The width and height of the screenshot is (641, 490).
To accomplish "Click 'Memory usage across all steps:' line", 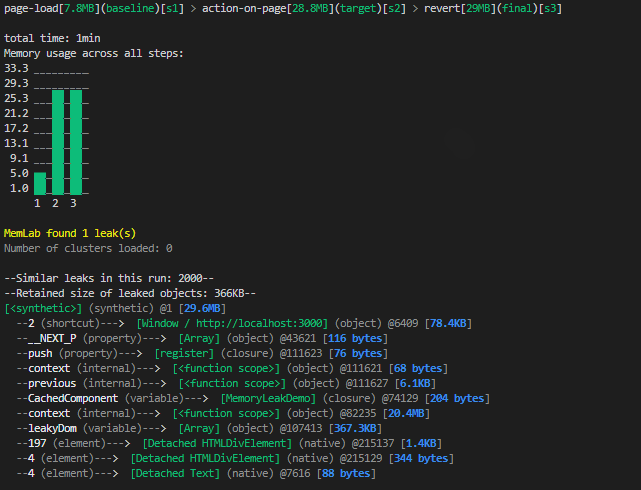I will click(94, 54).
